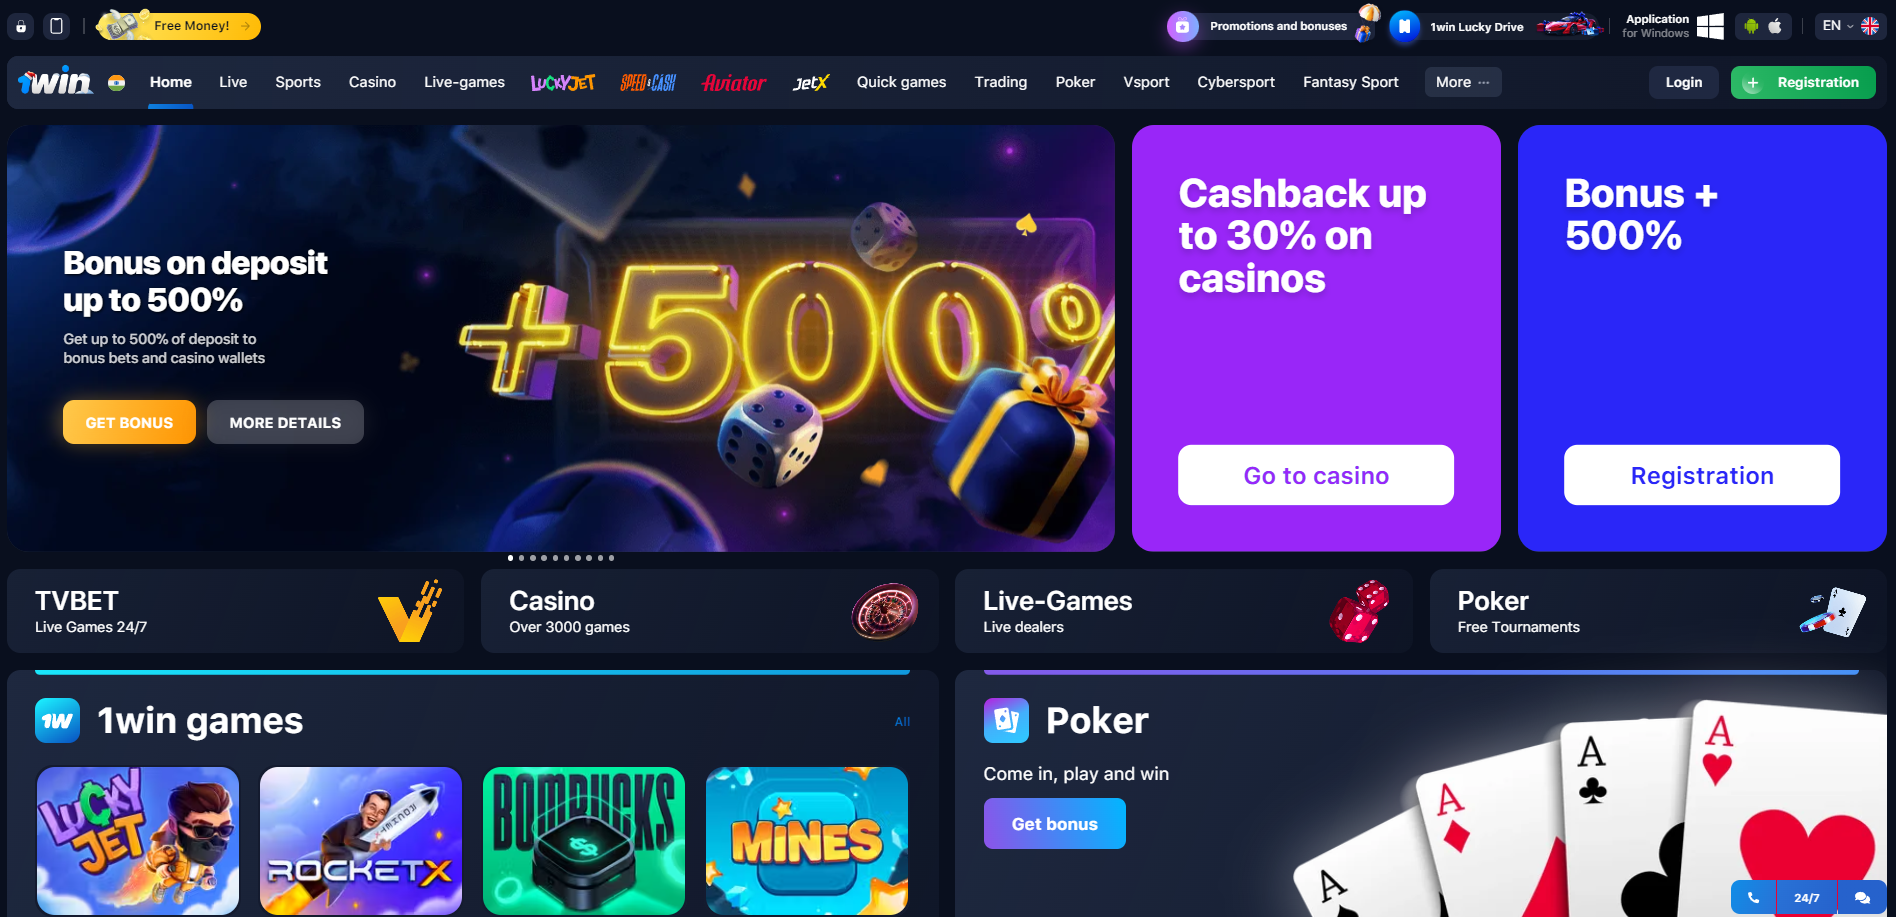Click the Login button
Image resolution: width=1896 pixels, height=917 pixels.
coord(1684,82)
